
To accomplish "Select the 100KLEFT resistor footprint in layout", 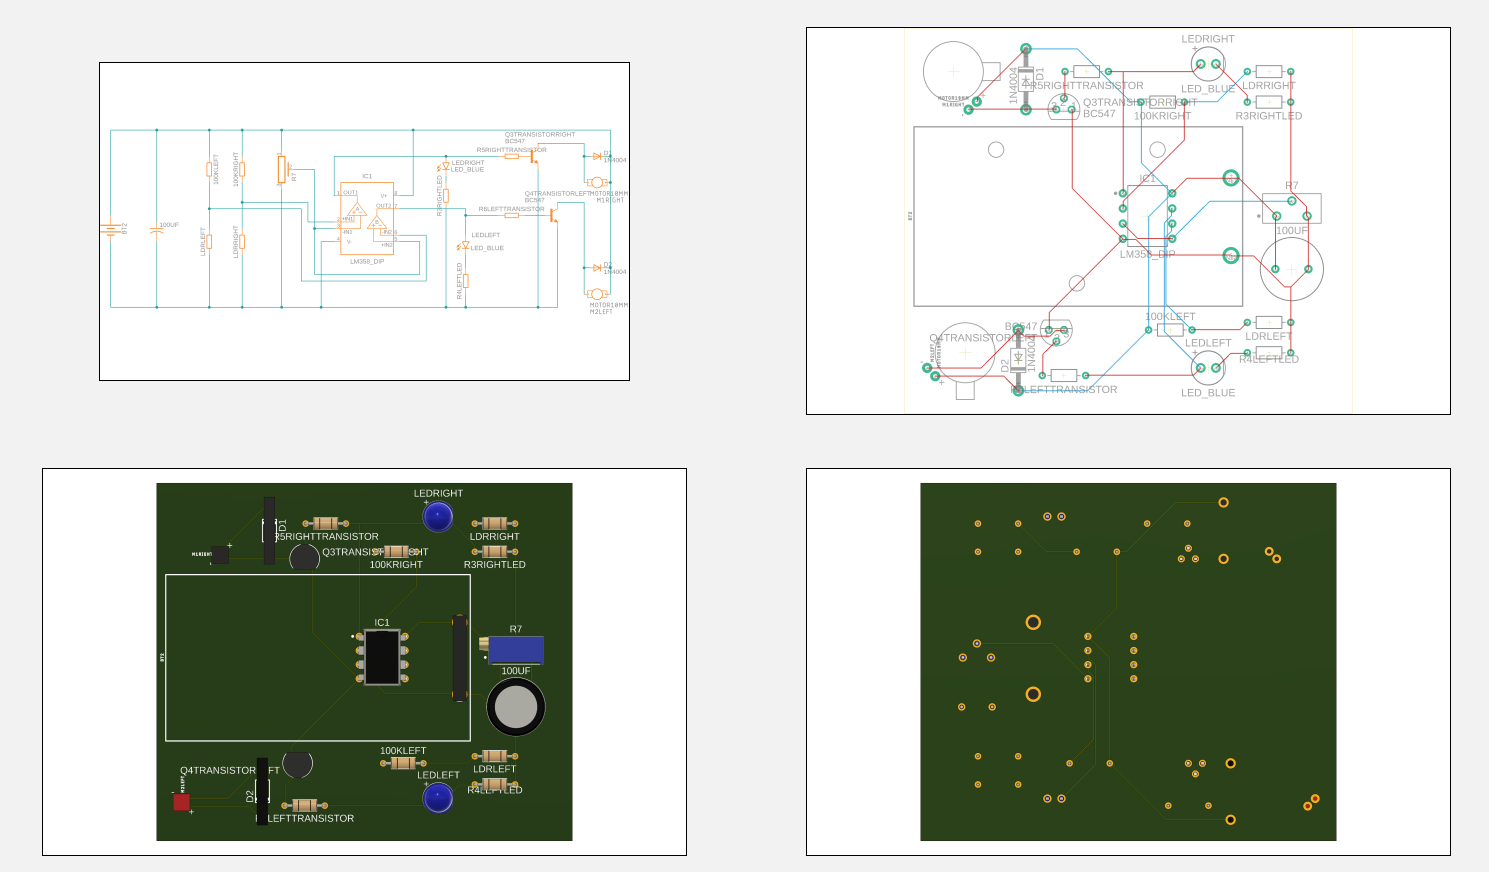I will click(x=1170, y=329).
